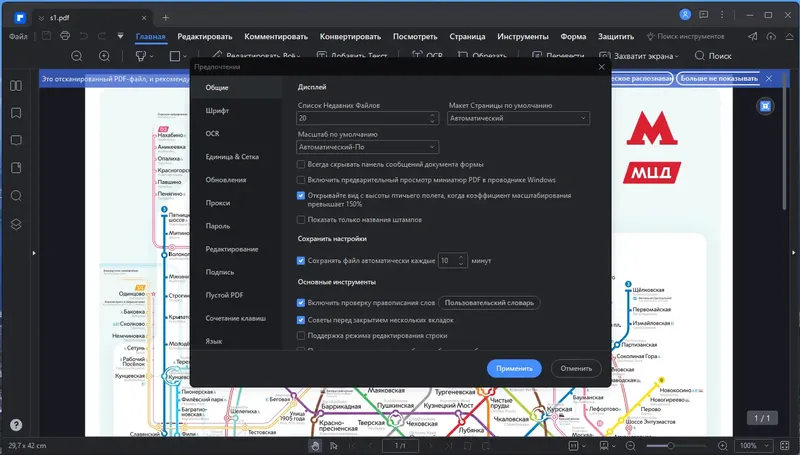Toggle always hide form document message panel checkbox
The image size is (800, 455).
pyautogui.click(x=301, y=164)
